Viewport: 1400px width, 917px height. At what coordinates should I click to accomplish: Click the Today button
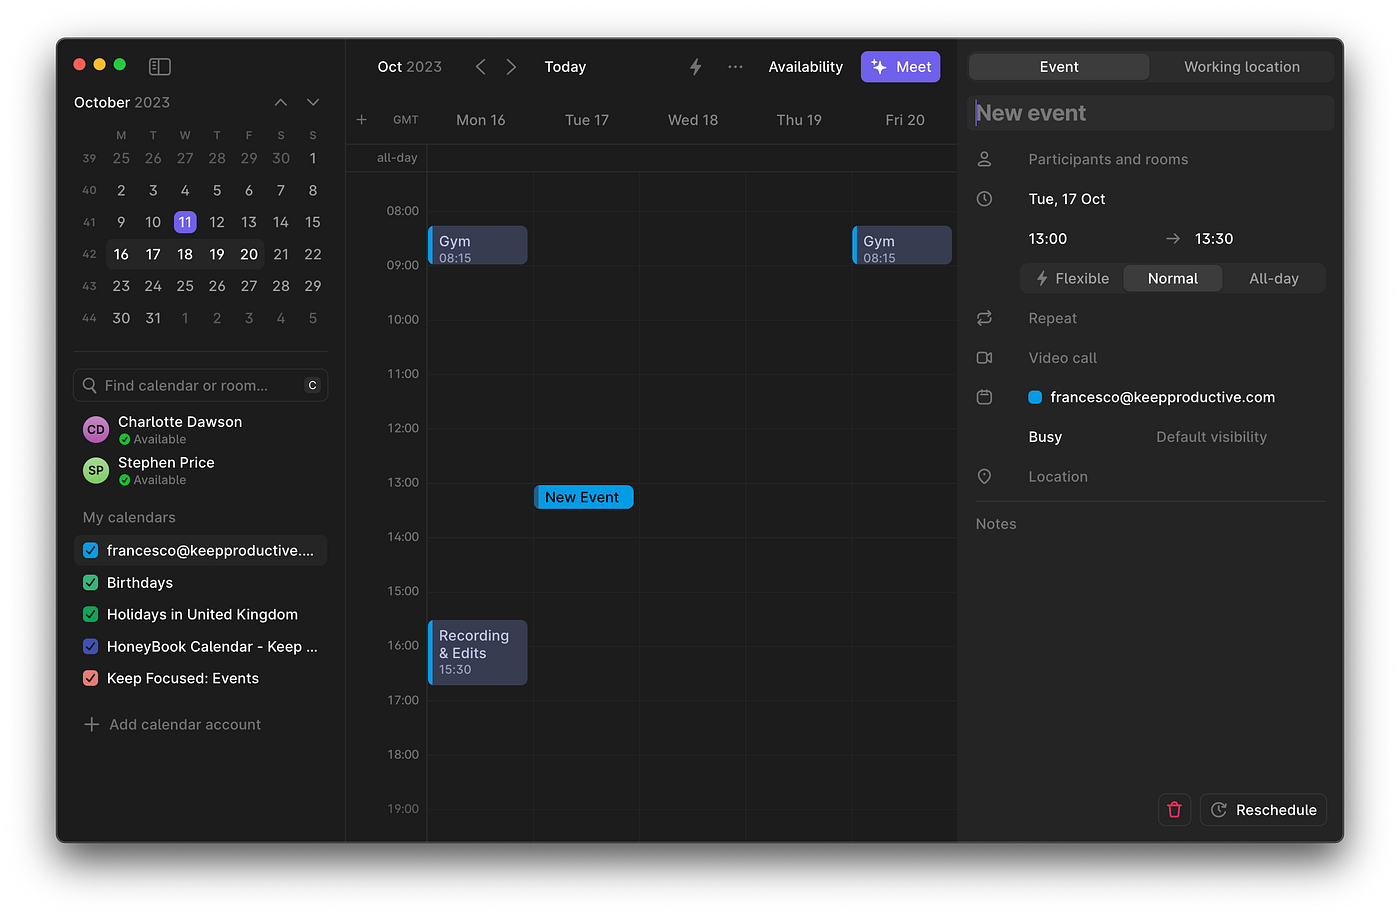(x=565, y=67)
